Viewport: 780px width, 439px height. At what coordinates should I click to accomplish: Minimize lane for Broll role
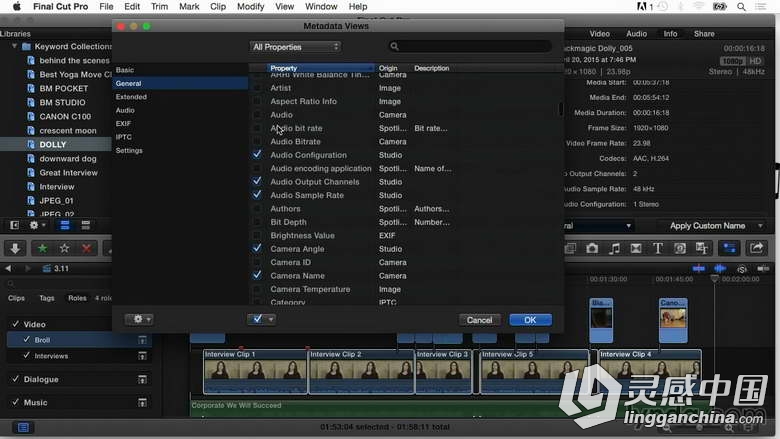pos(142,340)
